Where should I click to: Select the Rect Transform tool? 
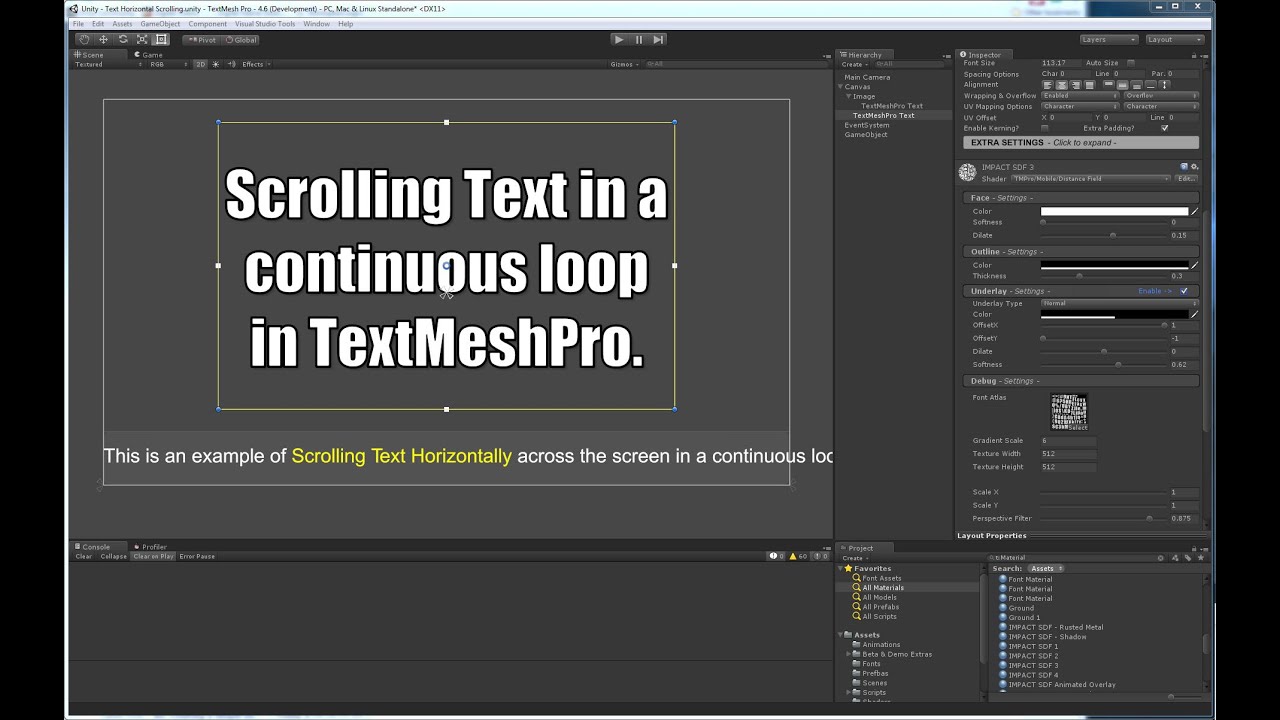pyautogui.click(x=161, y=39)
